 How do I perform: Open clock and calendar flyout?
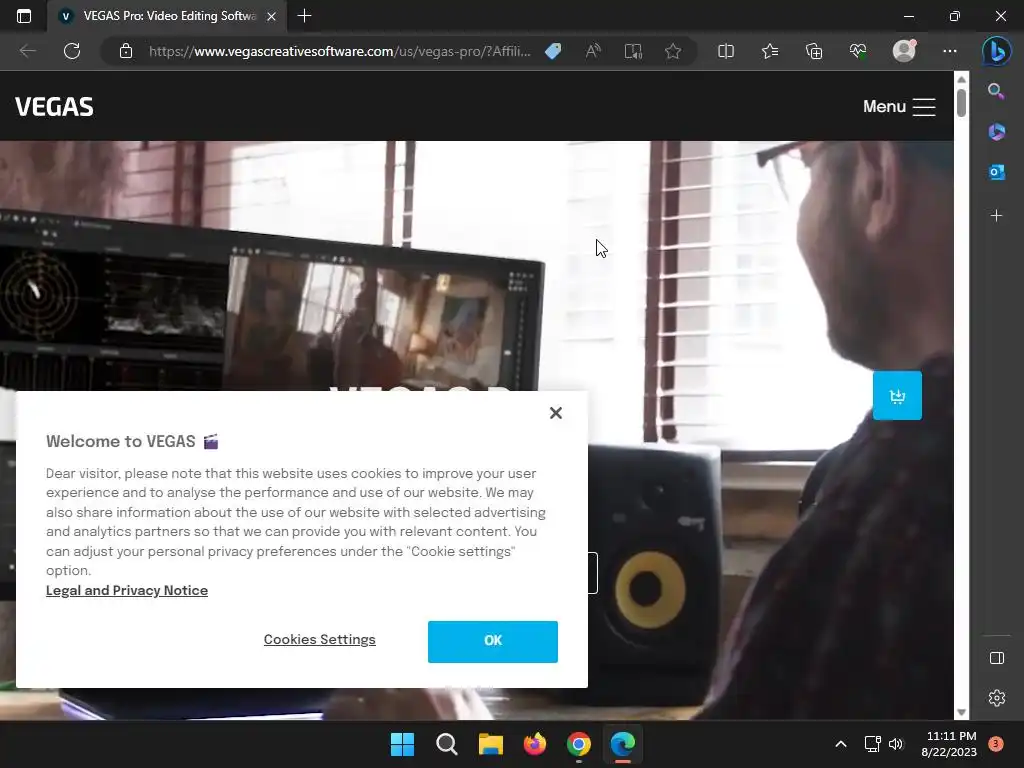pyautogui.click(x=949, y=744)
